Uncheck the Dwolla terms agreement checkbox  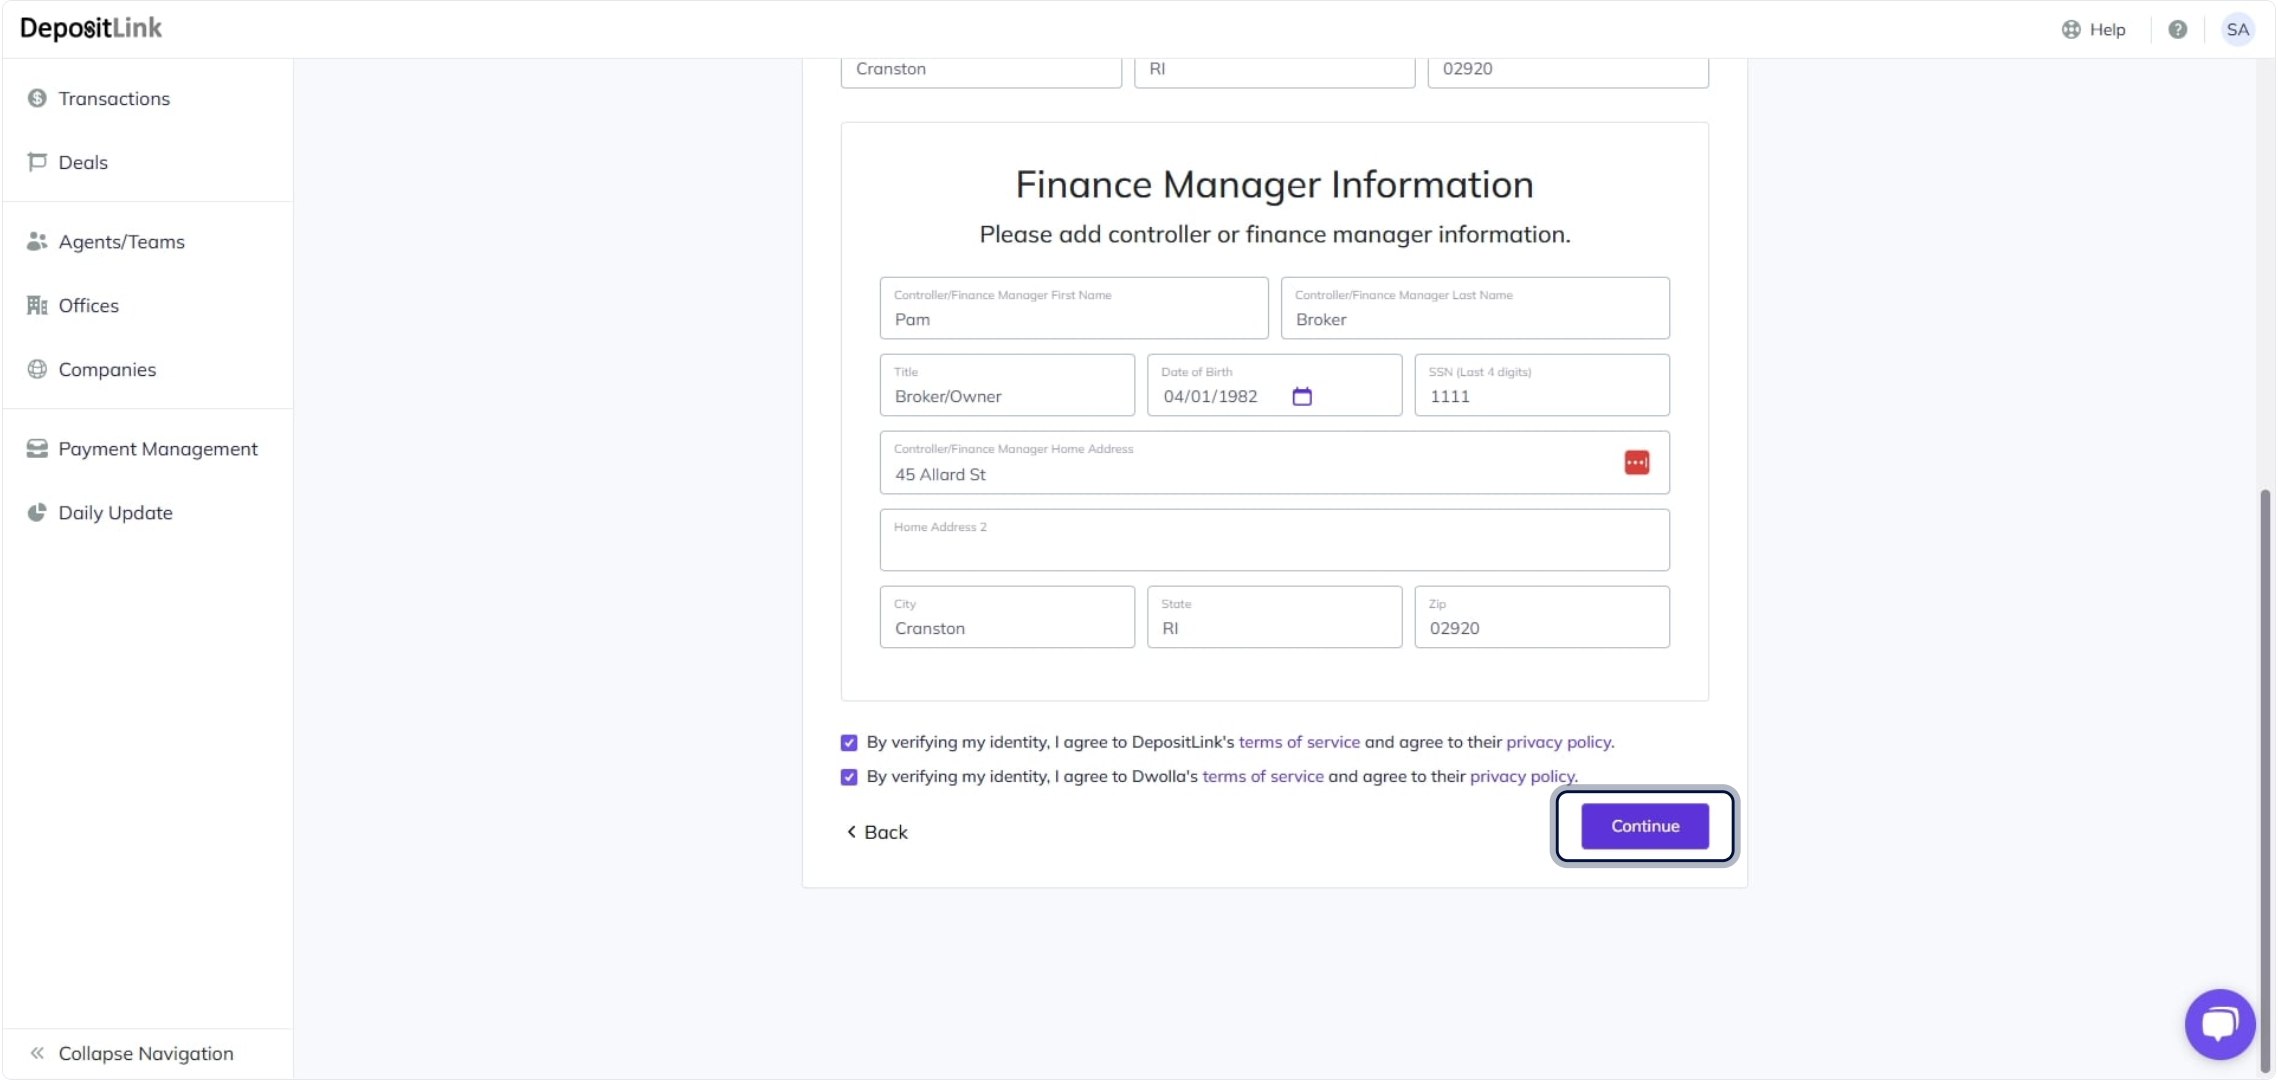849,777
